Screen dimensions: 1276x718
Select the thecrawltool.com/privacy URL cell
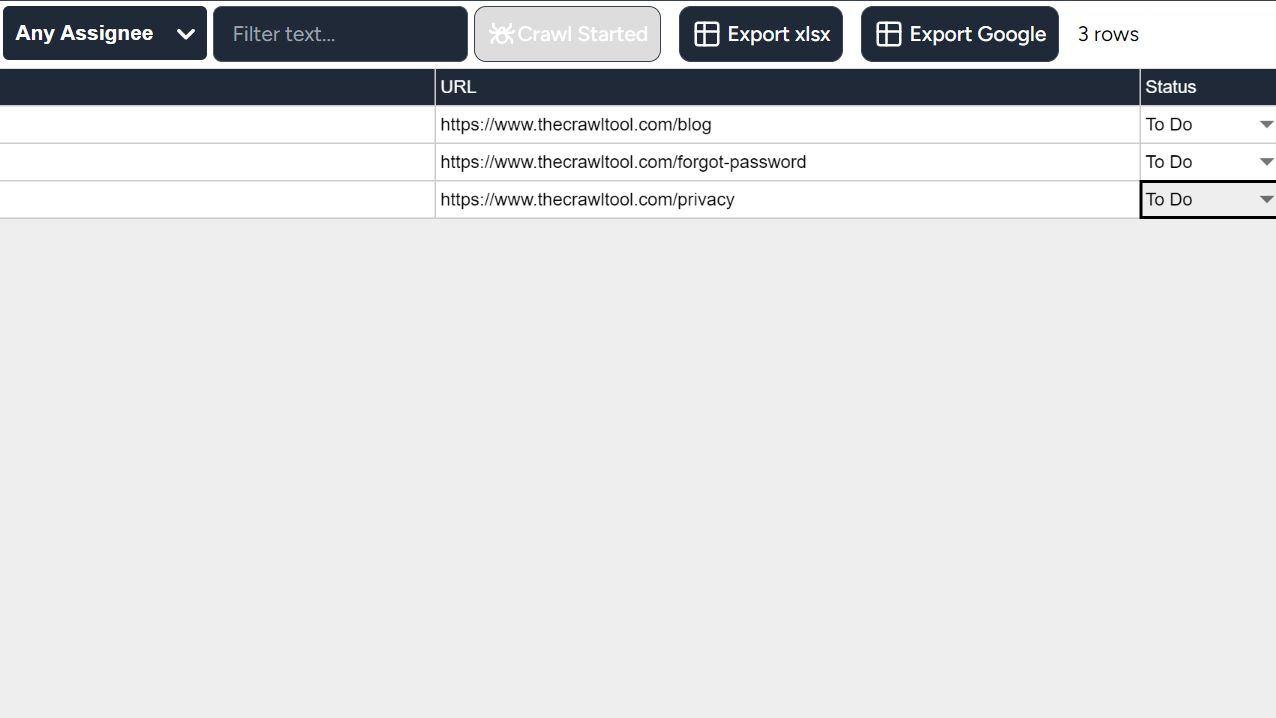pos(787,200)
